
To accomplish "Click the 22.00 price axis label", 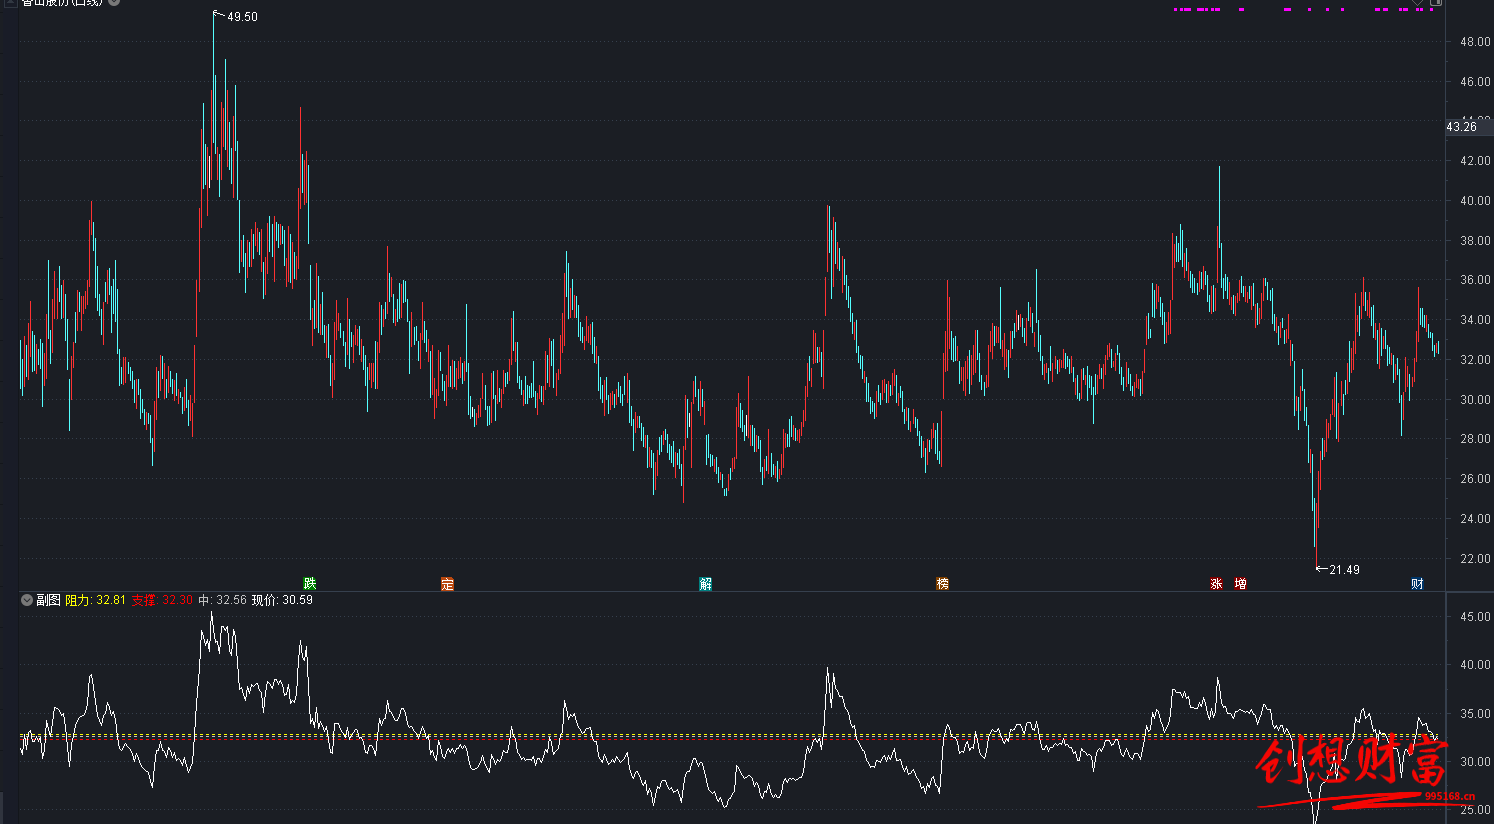I will [1475, 559].
